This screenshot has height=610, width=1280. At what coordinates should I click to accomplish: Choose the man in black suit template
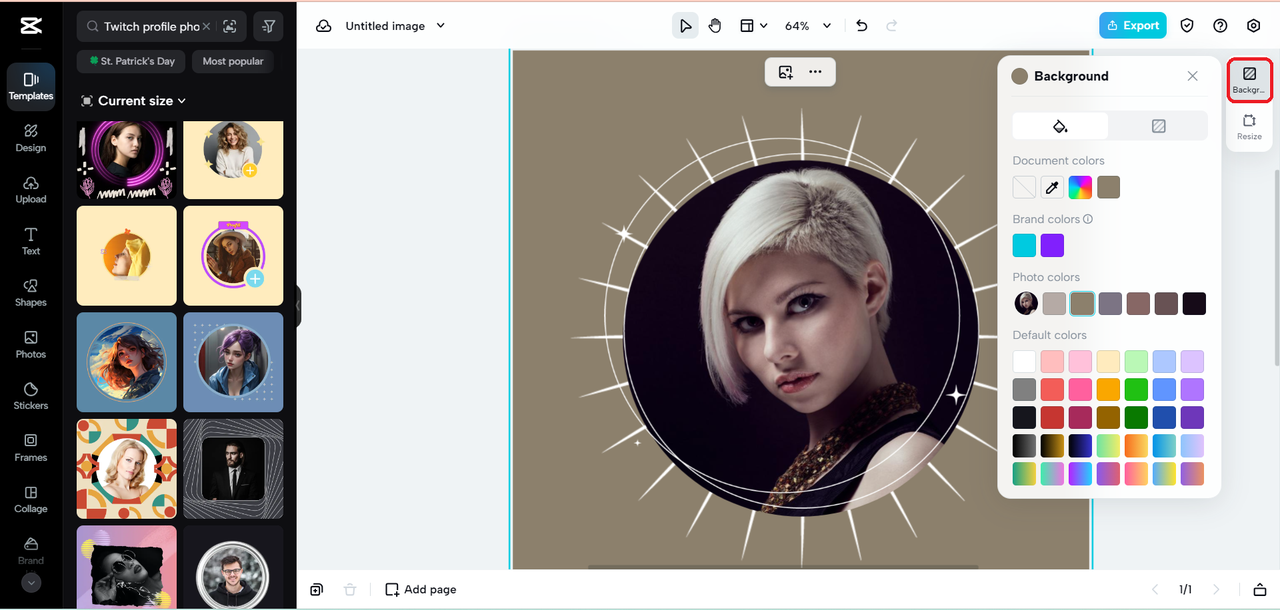point(233,469)
